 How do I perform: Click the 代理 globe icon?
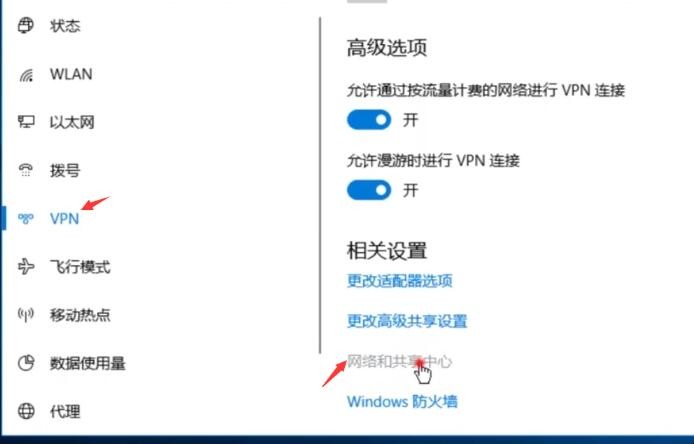click(26, 411)
